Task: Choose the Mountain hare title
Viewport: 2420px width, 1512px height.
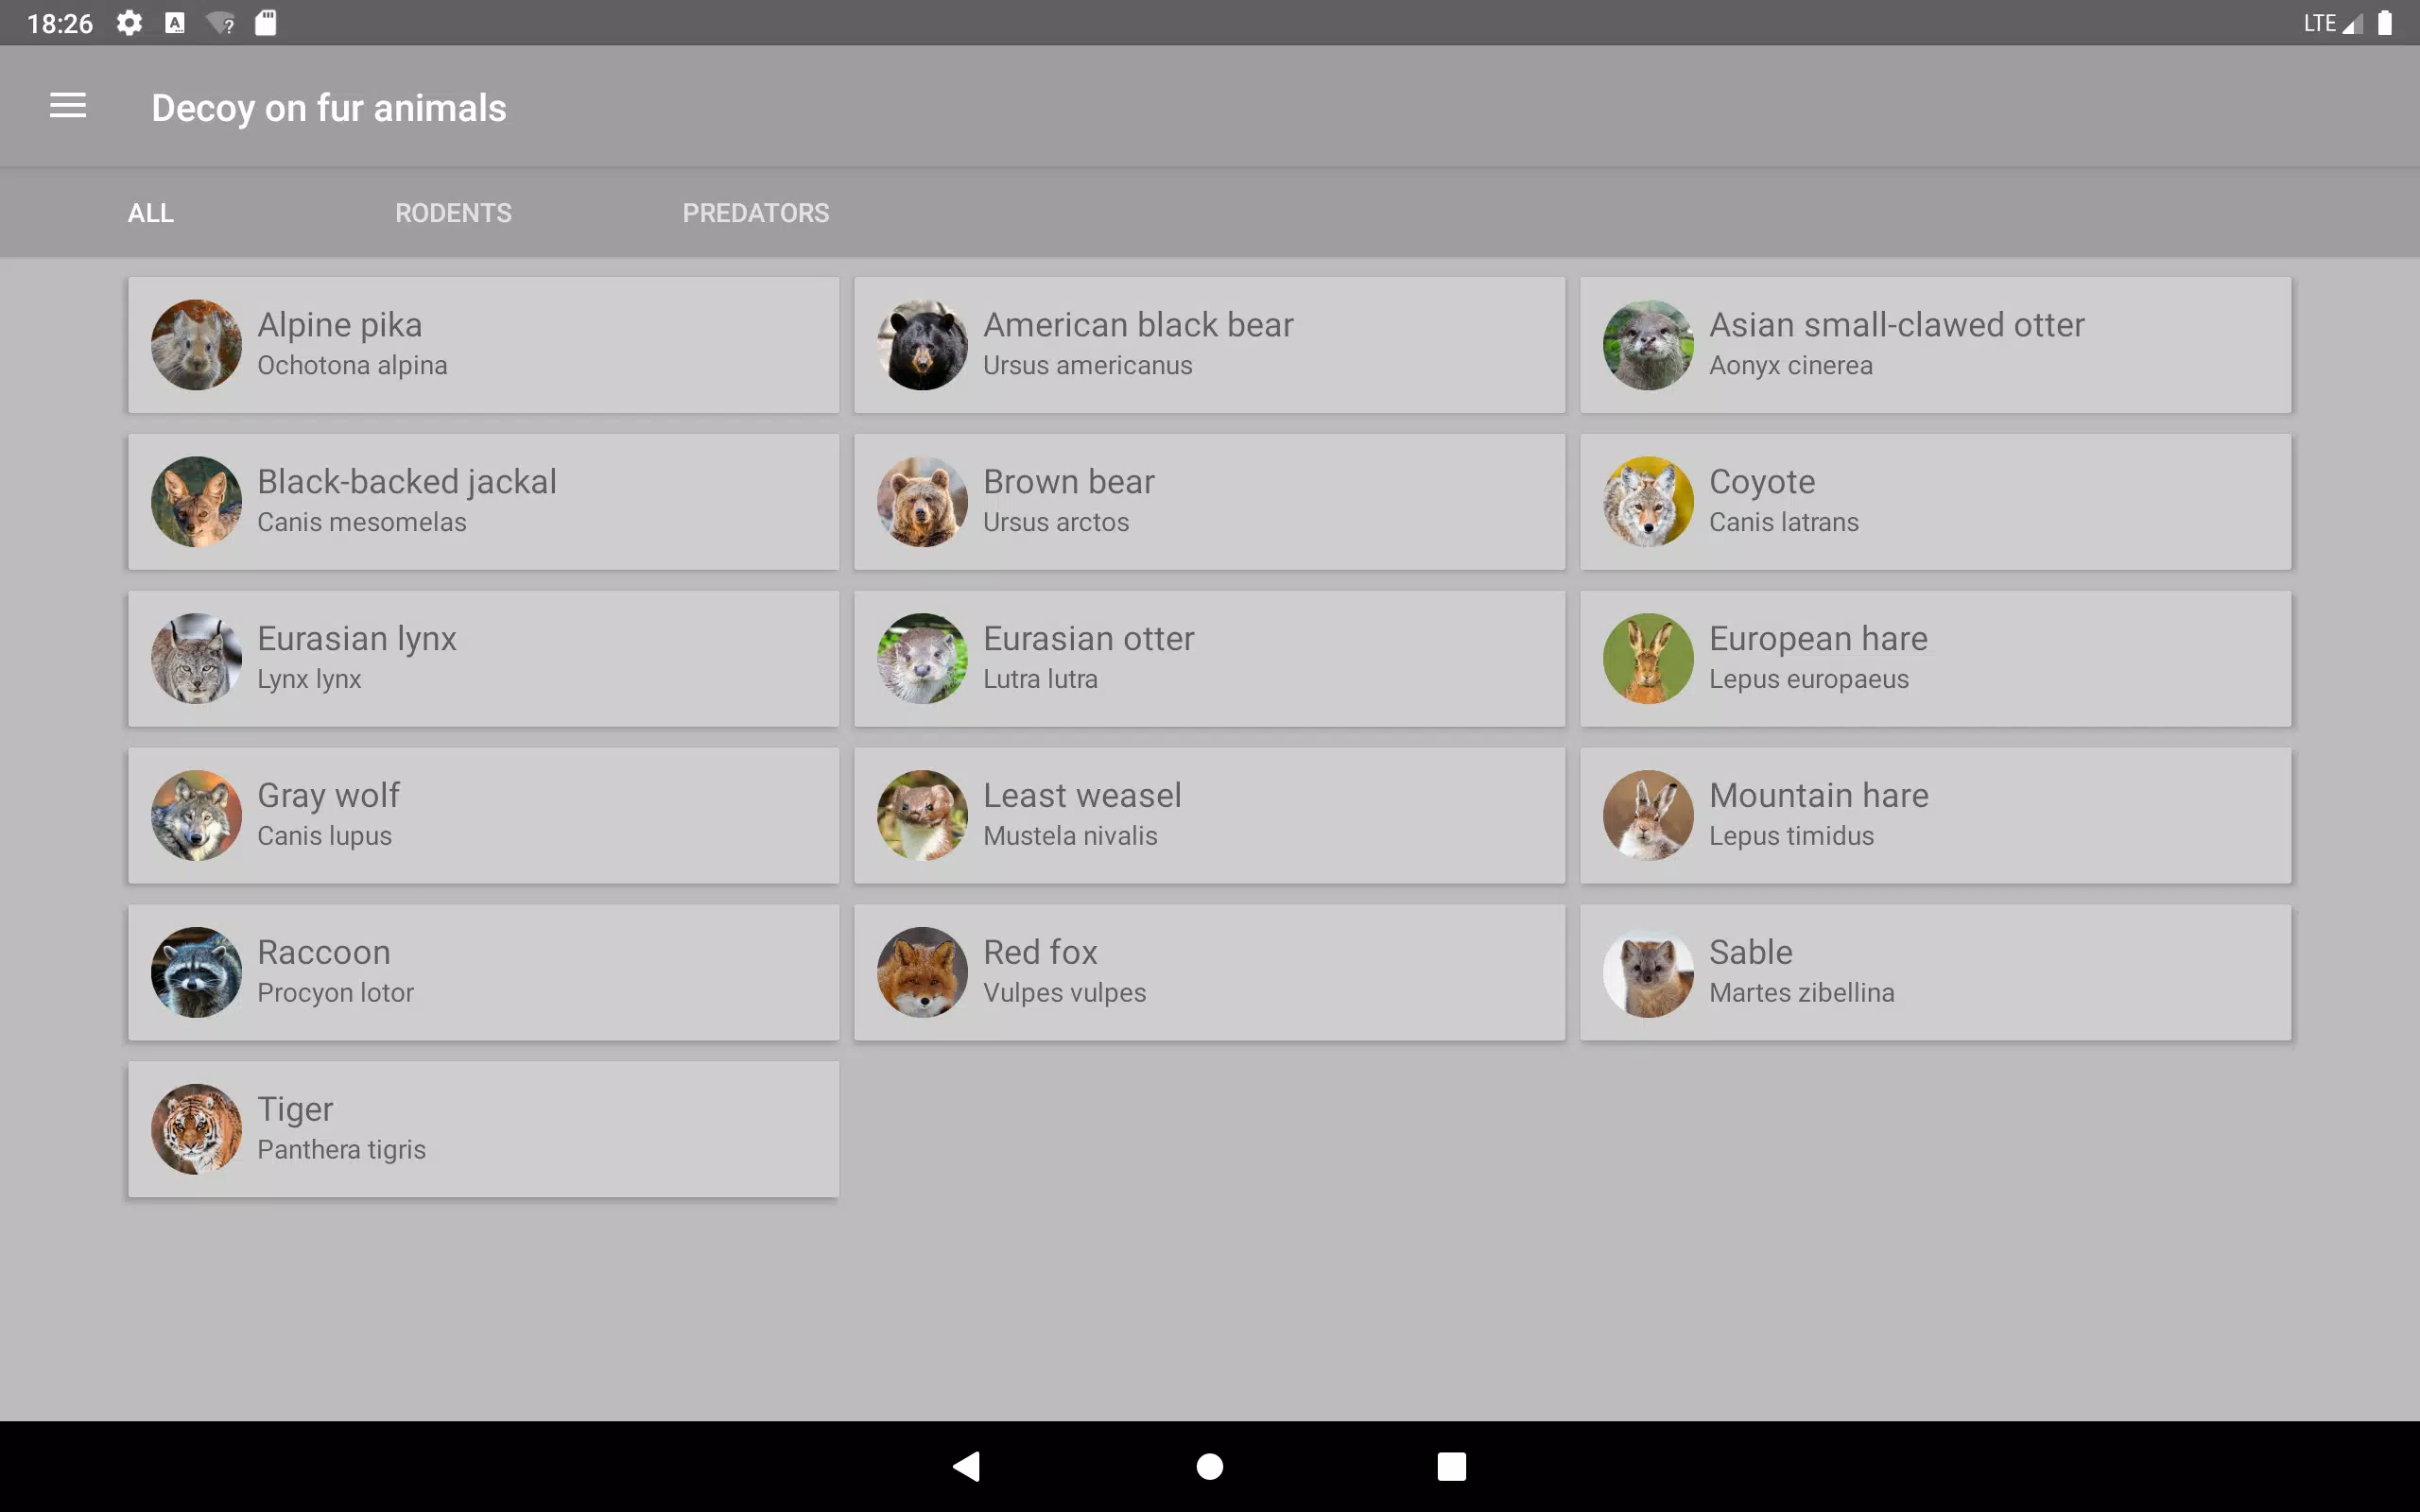Action: pos(1819,796)
